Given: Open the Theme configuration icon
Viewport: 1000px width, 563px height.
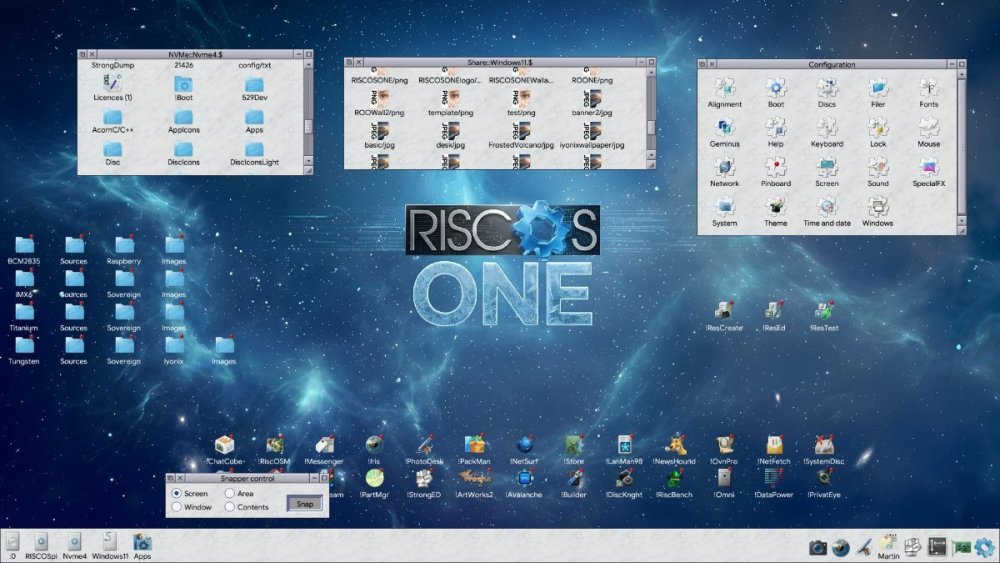Looking at the screenshot, I should coord(776,212).
